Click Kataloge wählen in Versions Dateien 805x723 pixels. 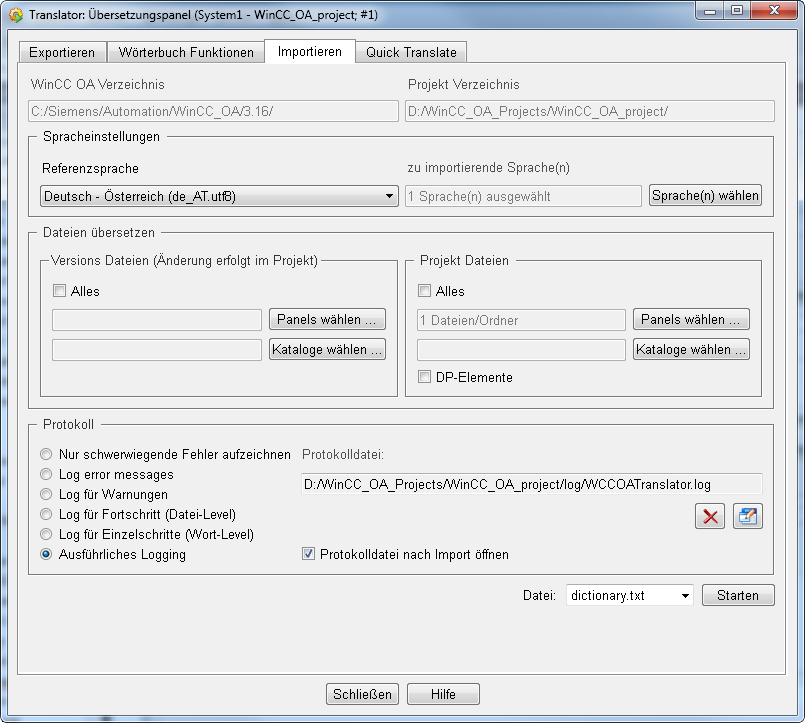point(328,350)
